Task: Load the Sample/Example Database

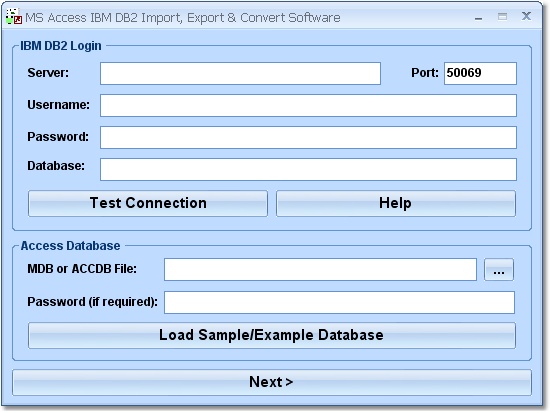Action: point(272,335)
